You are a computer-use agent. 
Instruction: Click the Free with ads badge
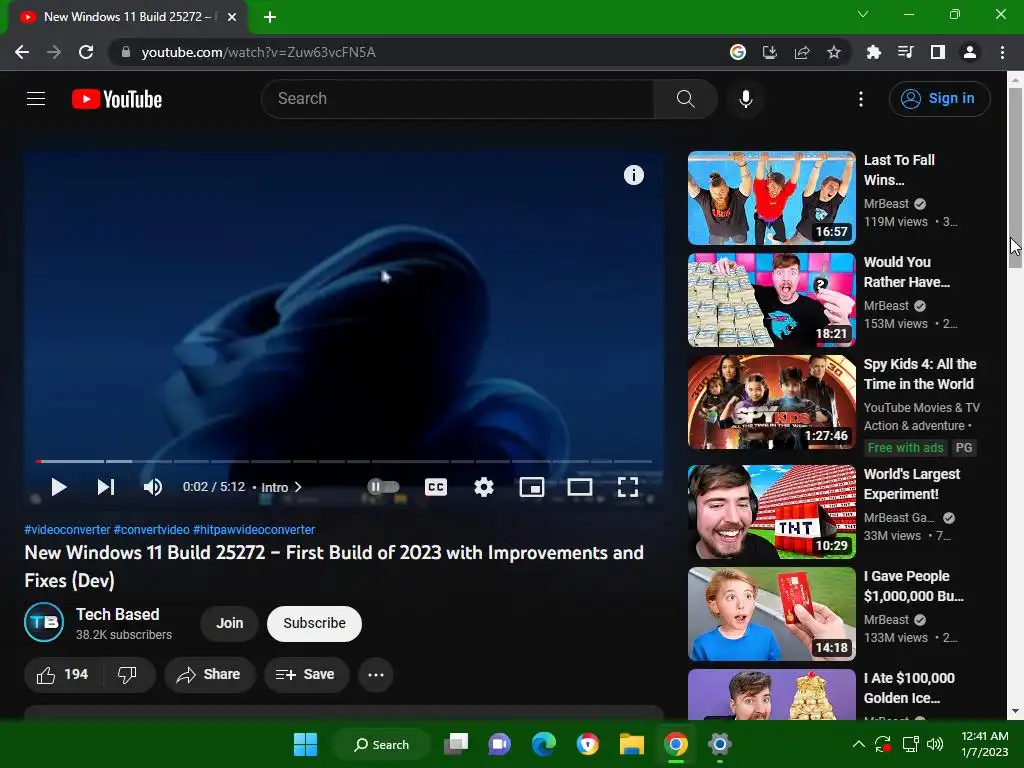pos(905,447)
